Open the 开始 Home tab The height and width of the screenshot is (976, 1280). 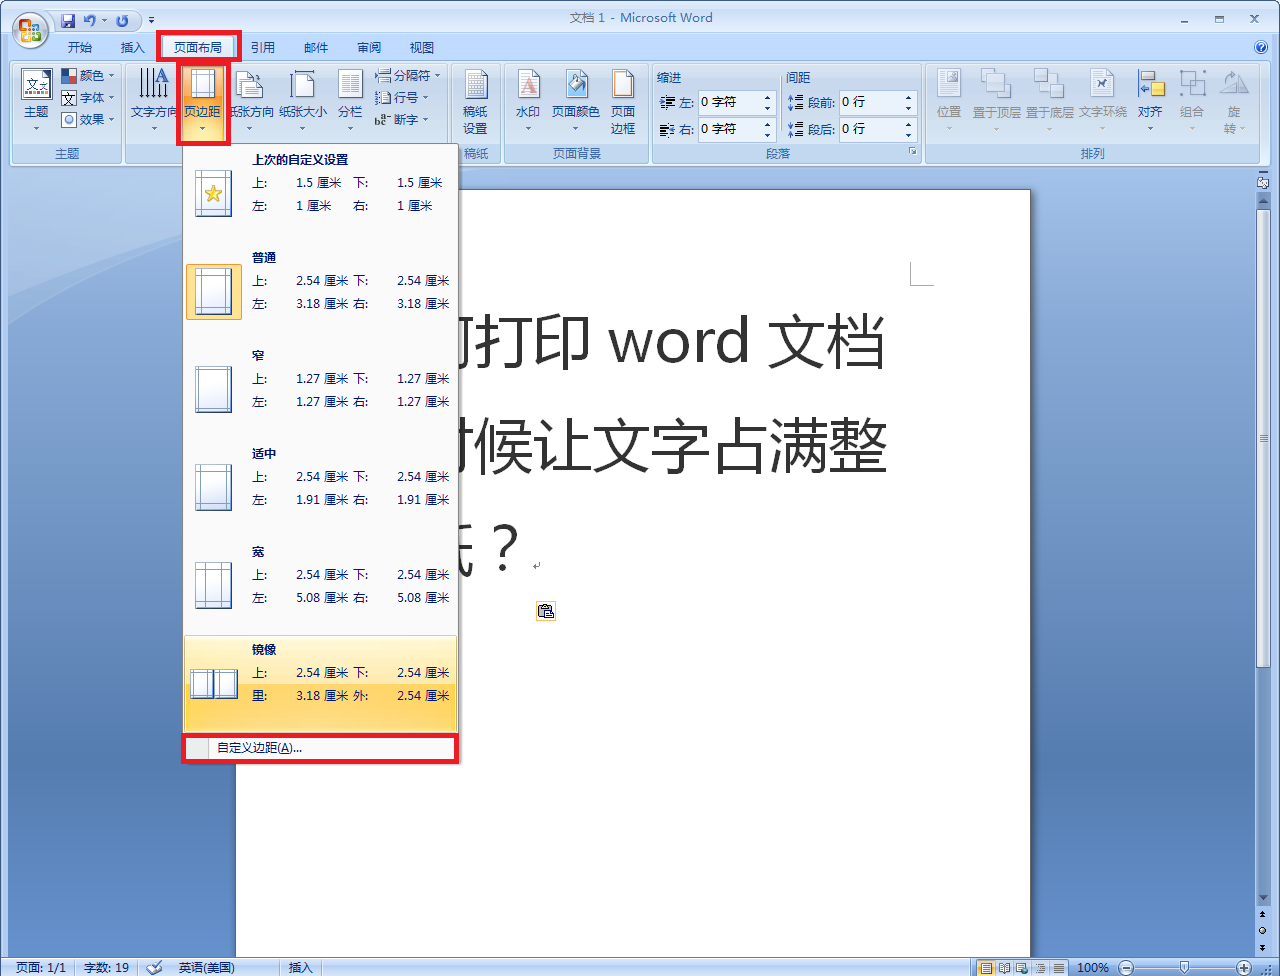(80, 47)
